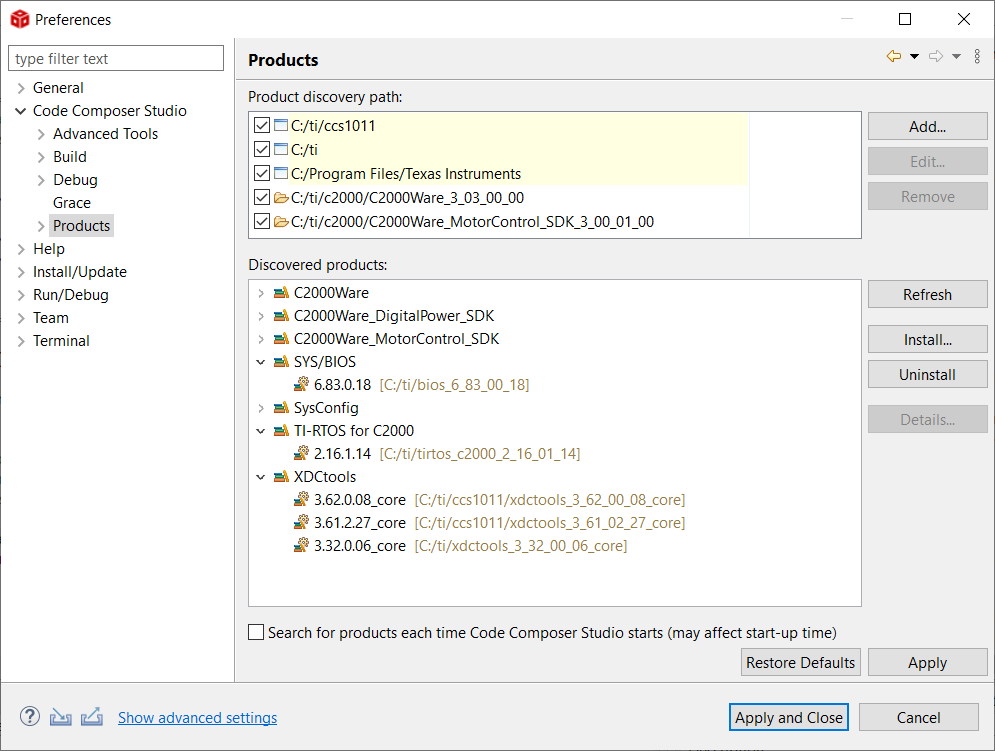Select Grace in the preferences tree
This screenshot has height=751, width=995.
(72, 203)
